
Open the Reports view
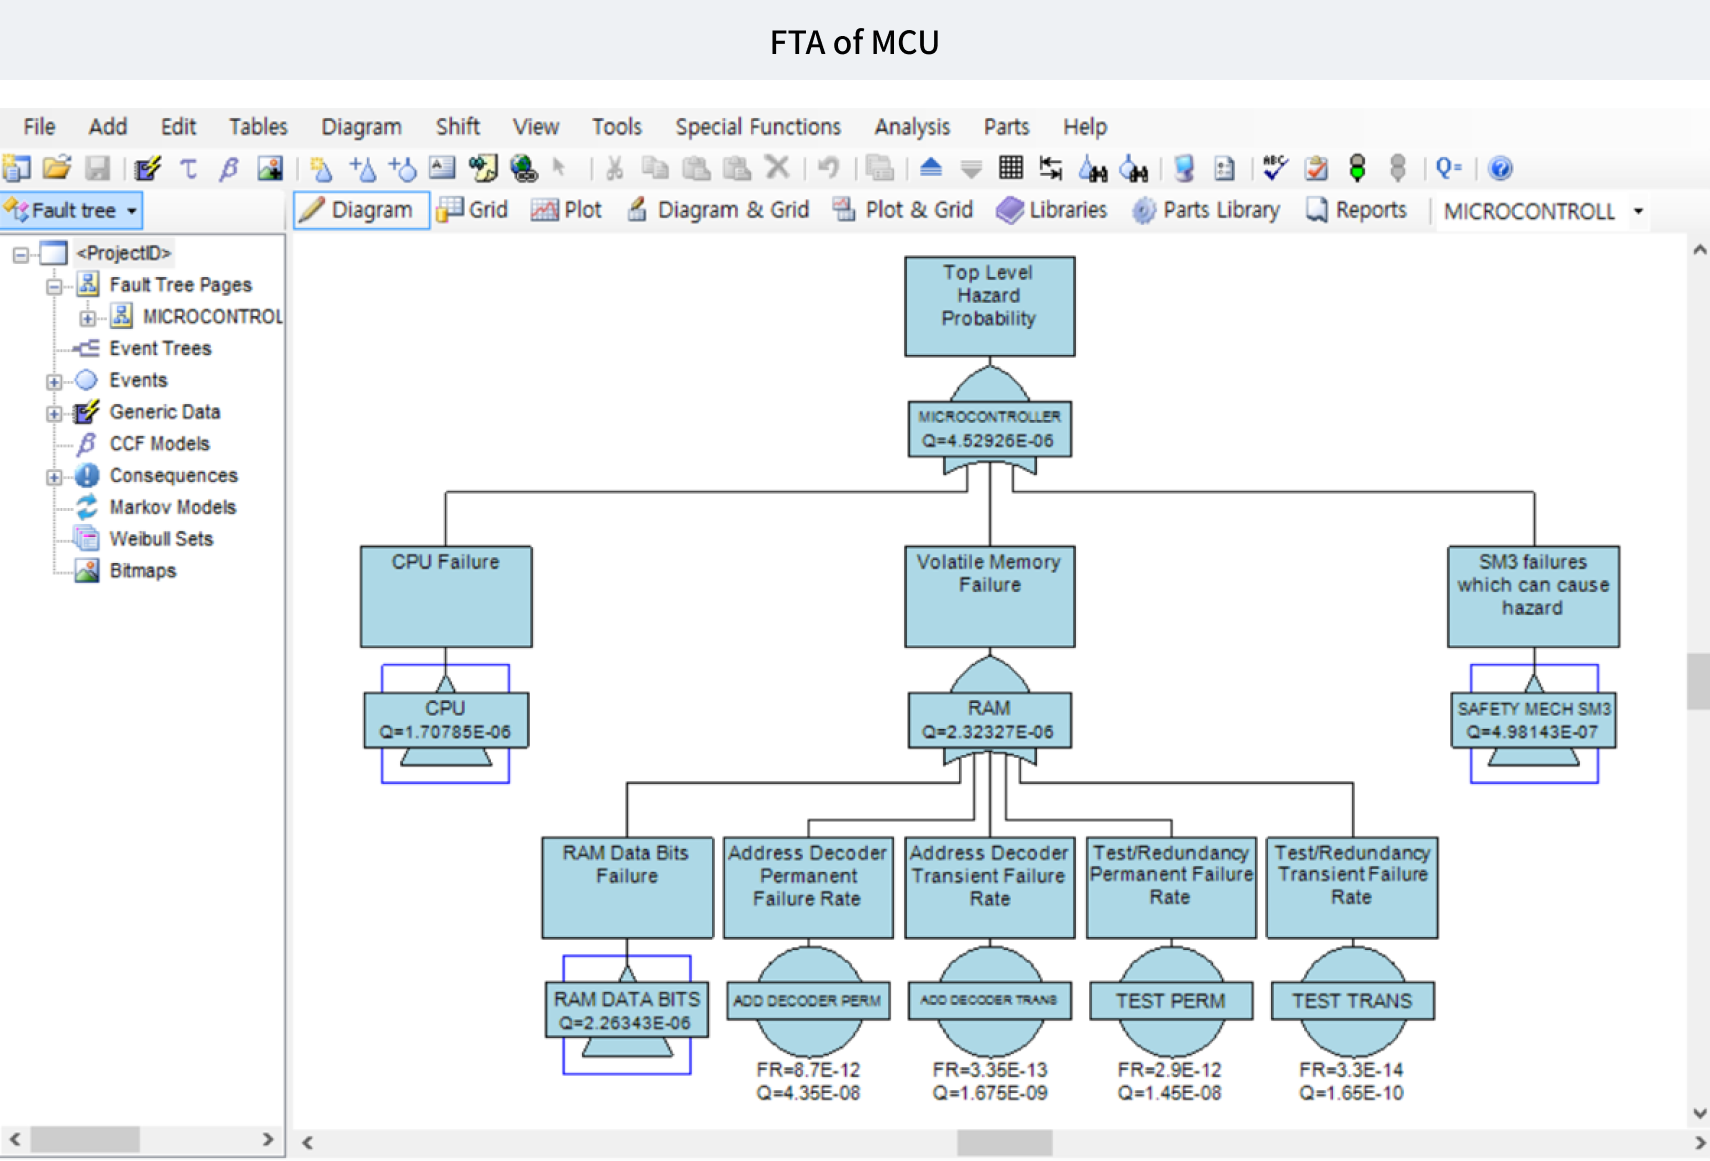click(1356, 210)
